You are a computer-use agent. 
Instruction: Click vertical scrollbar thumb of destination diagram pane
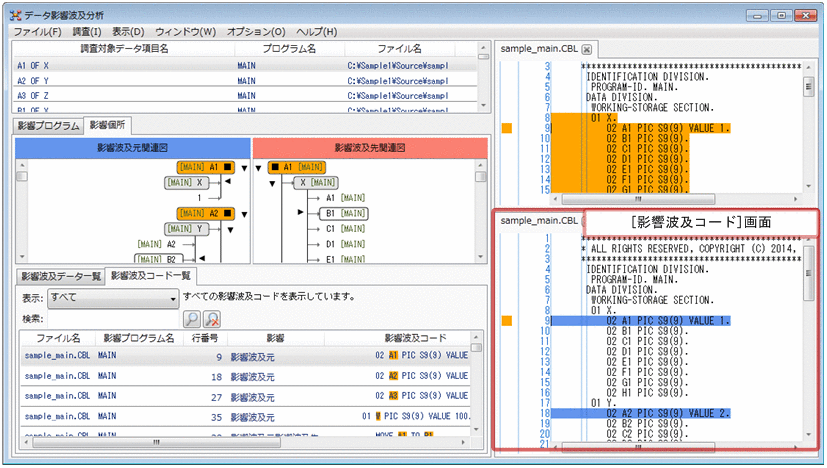481,176
